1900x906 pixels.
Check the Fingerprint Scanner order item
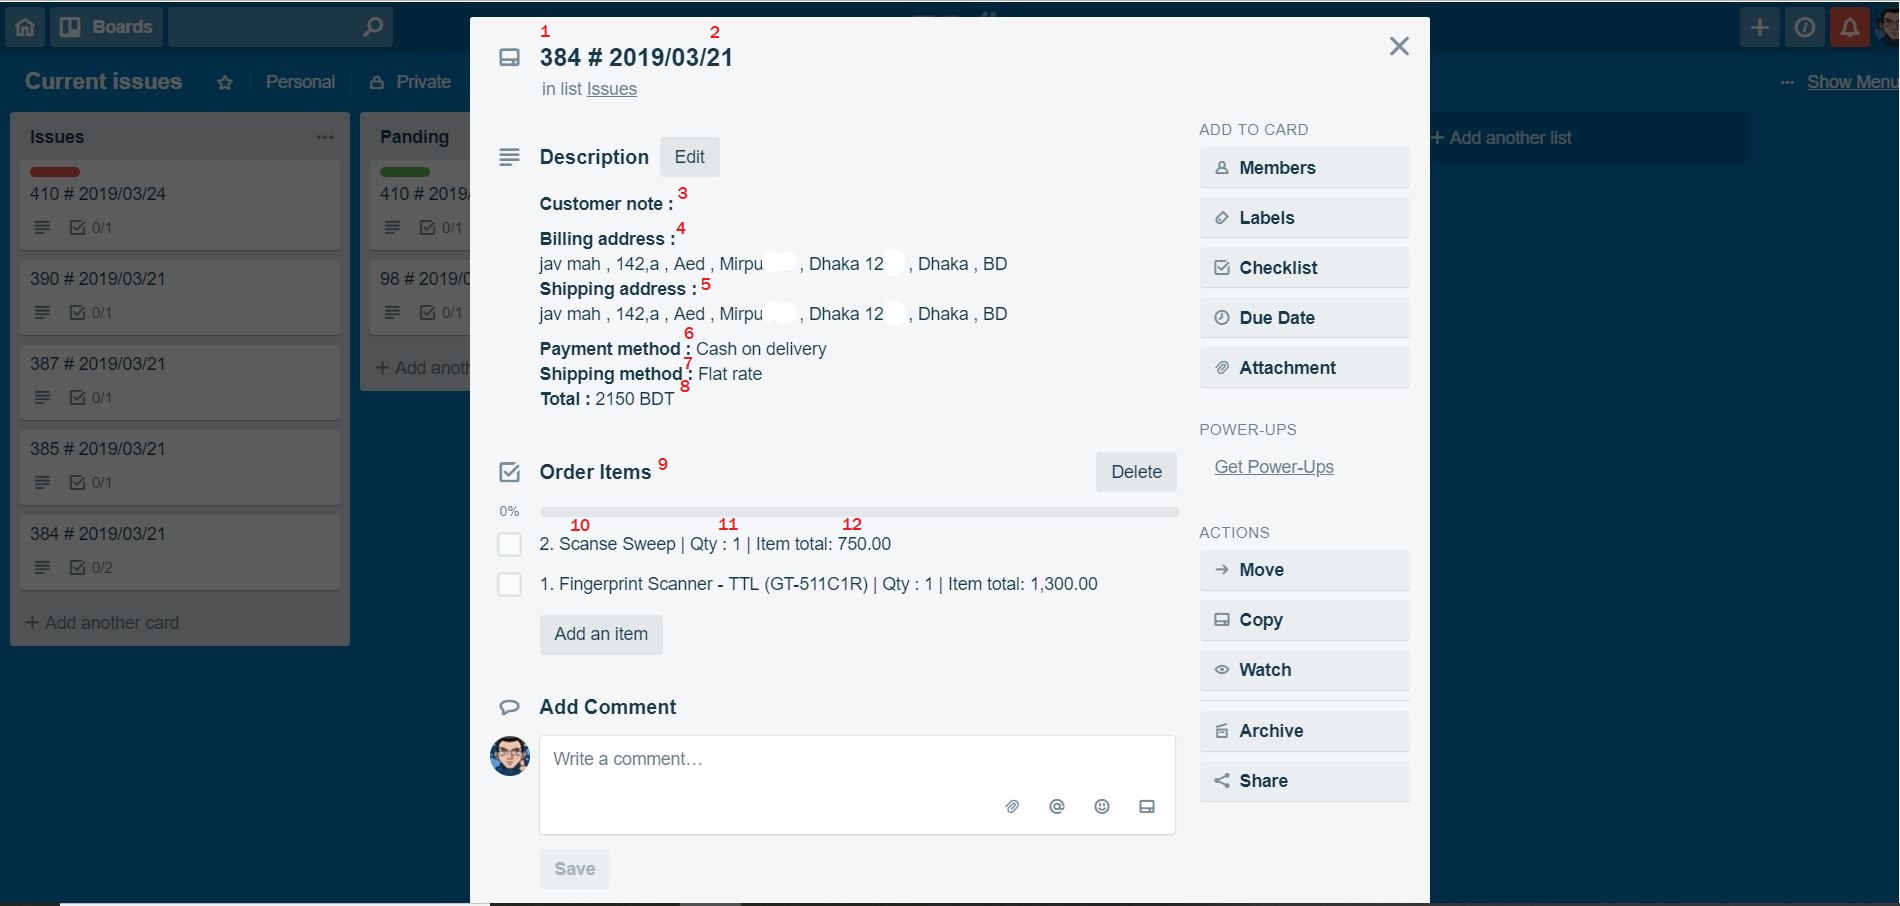[510, 584]
